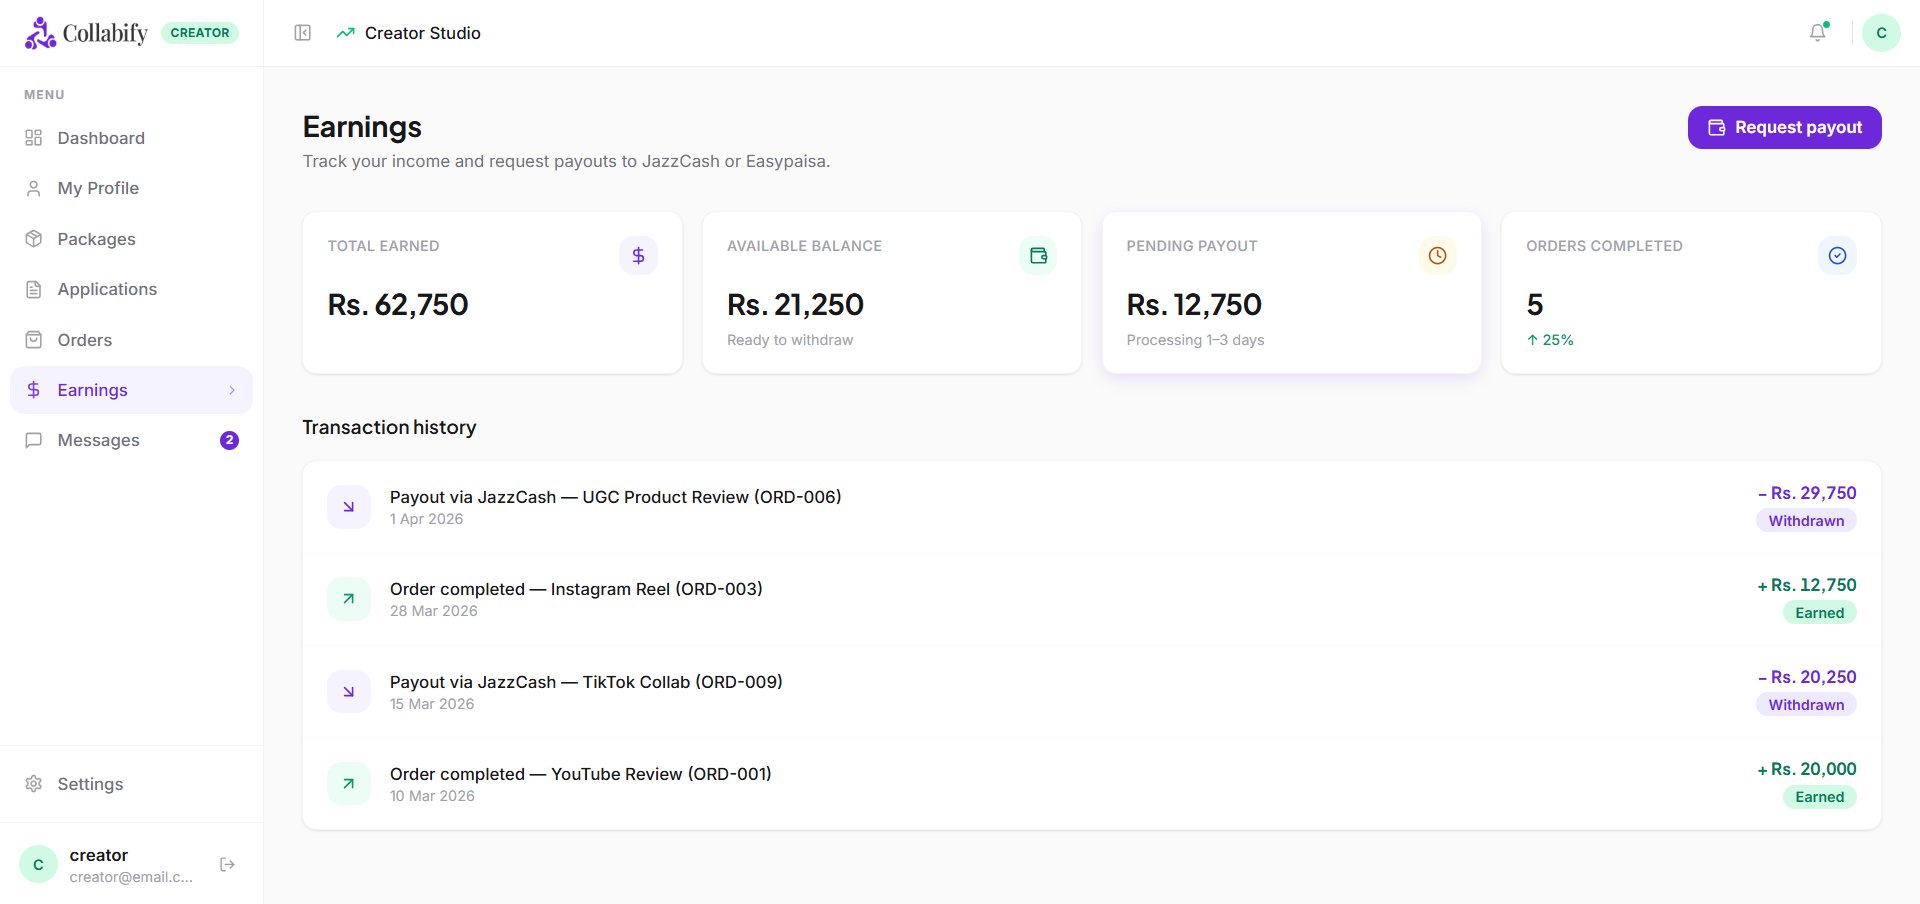Go to the Dashboard page

tap(131, 138)
